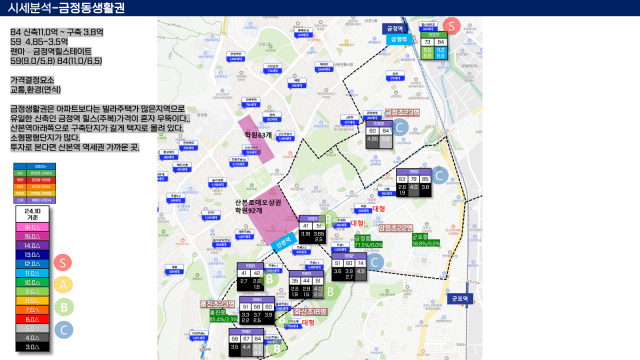
Task: Select the C circle beside the 60/84 price box
Action: (x=400, y=127)
